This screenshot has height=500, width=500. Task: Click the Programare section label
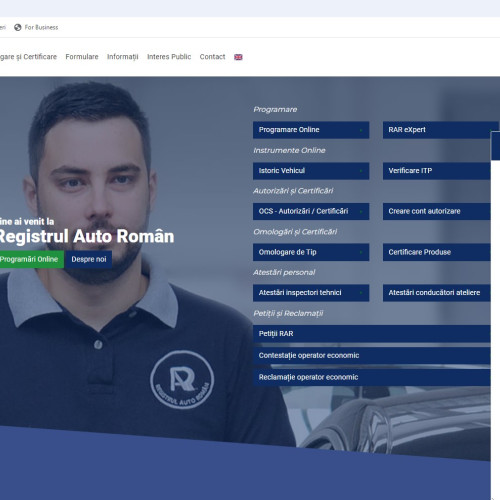click(x=275, y=109)
